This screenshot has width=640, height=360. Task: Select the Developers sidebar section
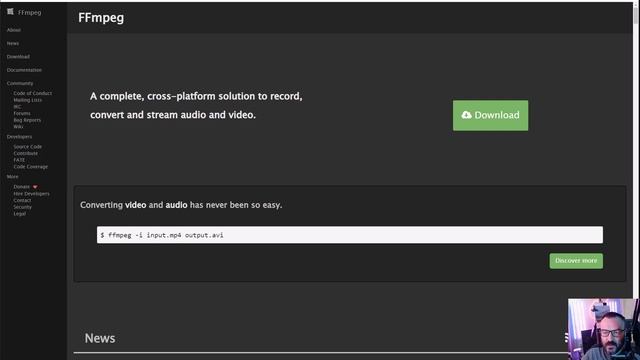coord(19,137)
